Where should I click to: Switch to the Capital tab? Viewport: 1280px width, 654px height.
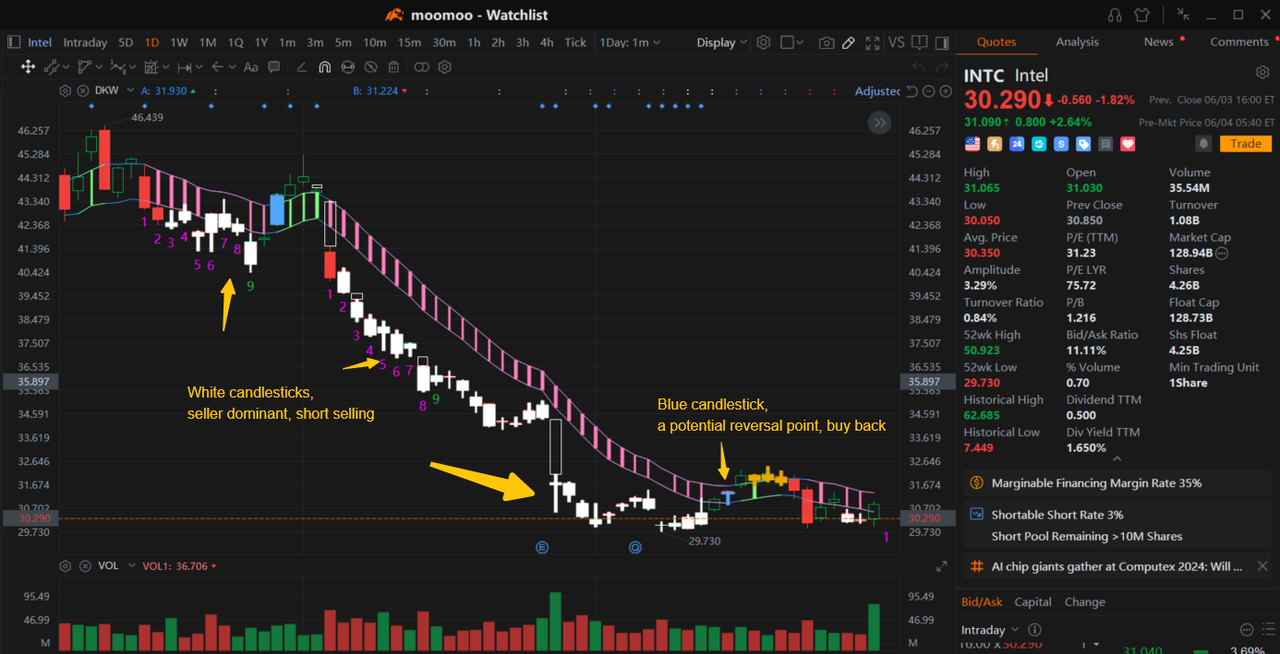coord(1033,602)
